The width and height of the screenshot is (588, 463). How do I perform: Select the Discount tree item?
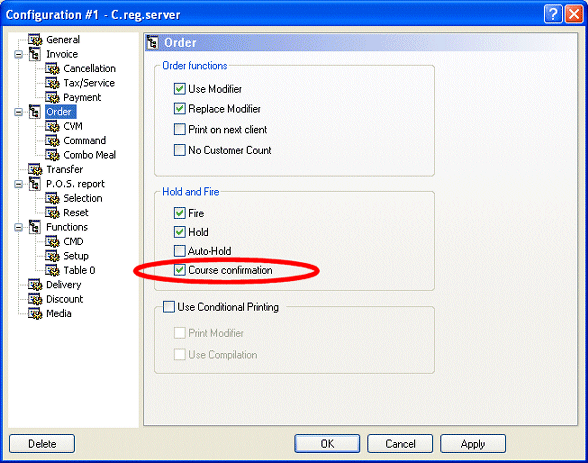64,299
